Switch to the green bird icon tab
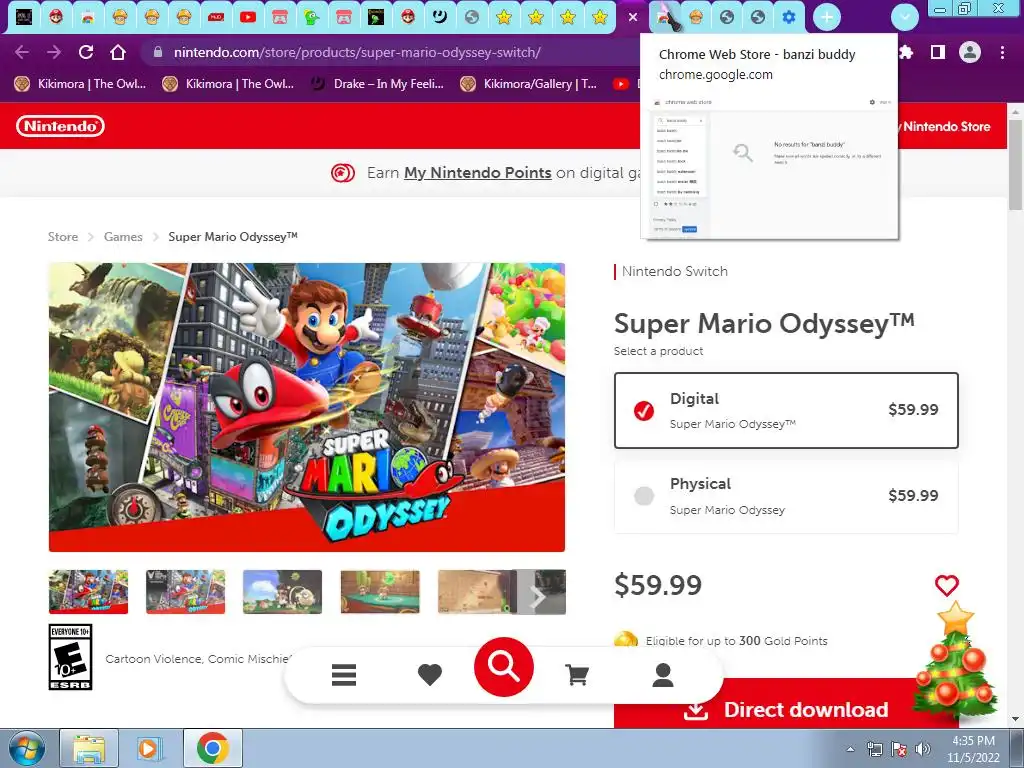Image resolution: width=1024 pixels, height=768 pixels. (312, 18)
